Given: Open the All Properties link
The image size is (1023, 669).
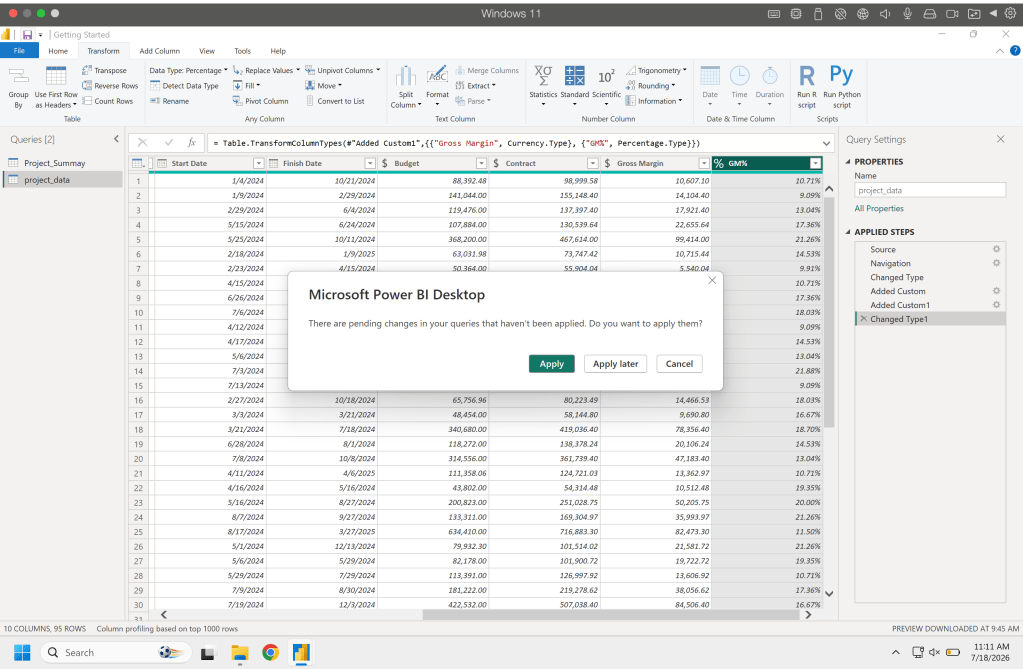Looking at the screenshot, I should (879, 208).
